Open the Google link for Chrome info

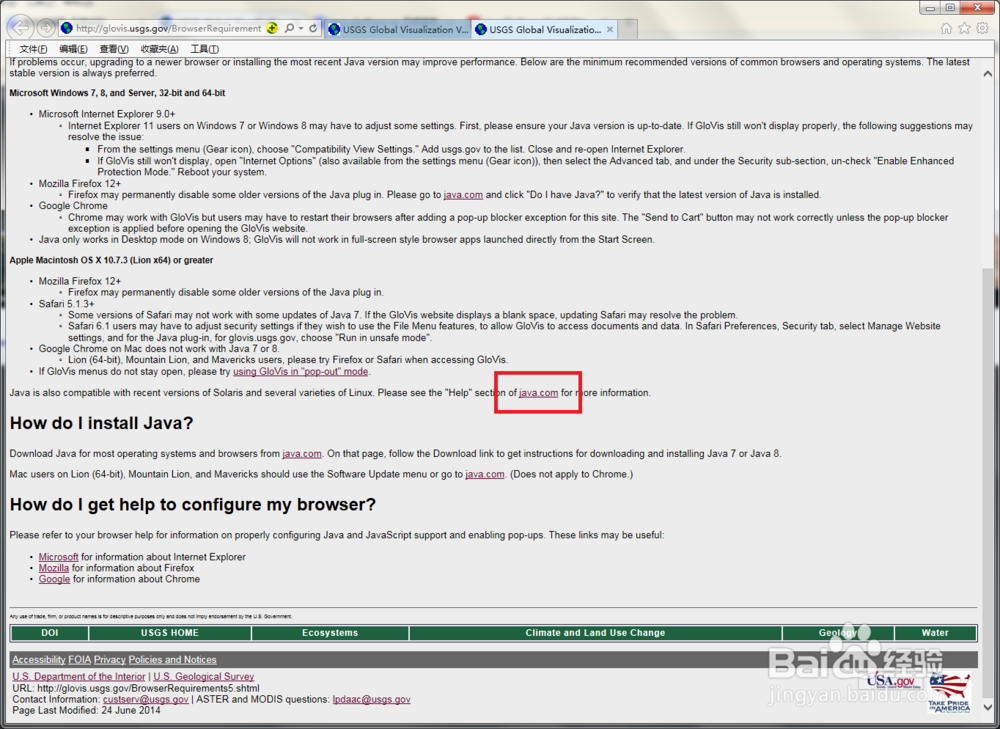[54, 579]
